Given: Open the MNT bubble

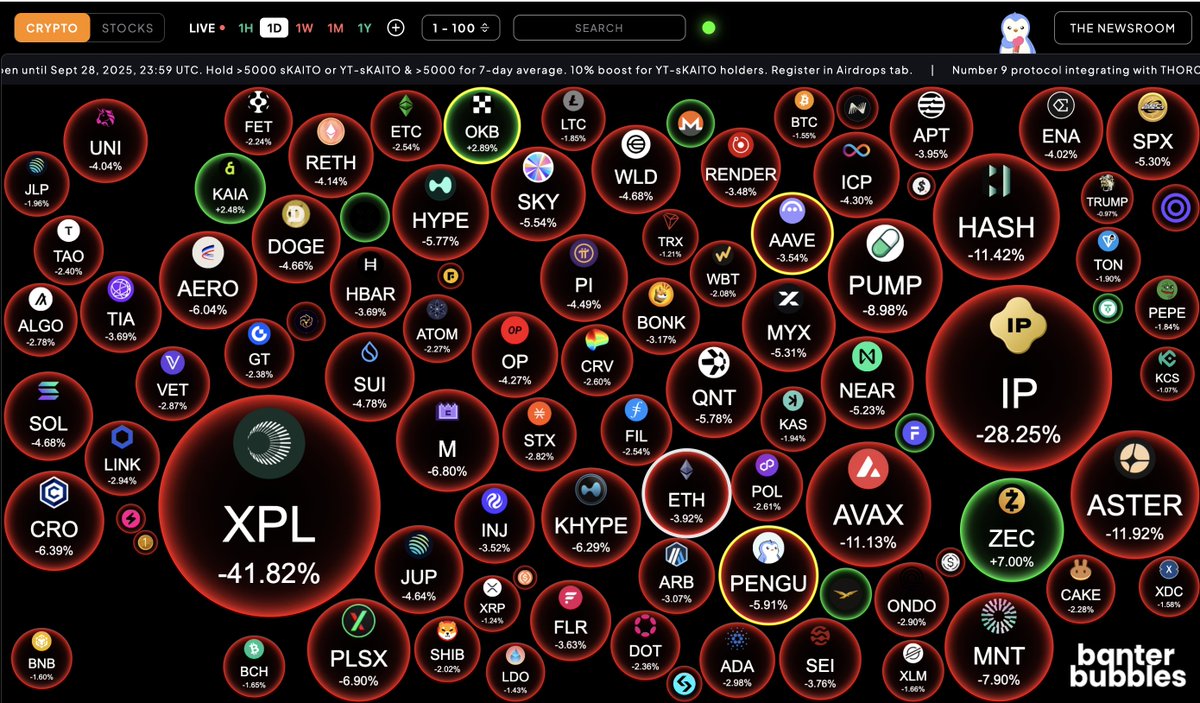Looking at the screenshot, I should click(x=998, y=647).
